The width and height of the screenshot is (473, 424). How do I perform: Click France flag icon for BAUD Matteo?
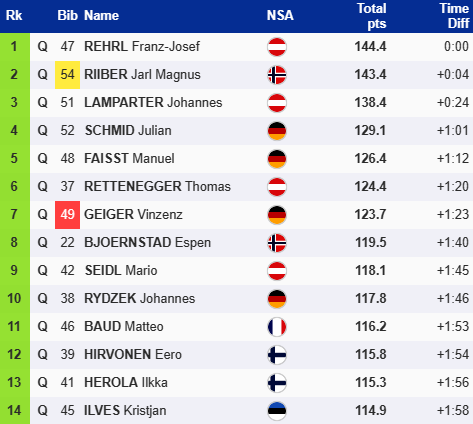[x=277, y=327]
